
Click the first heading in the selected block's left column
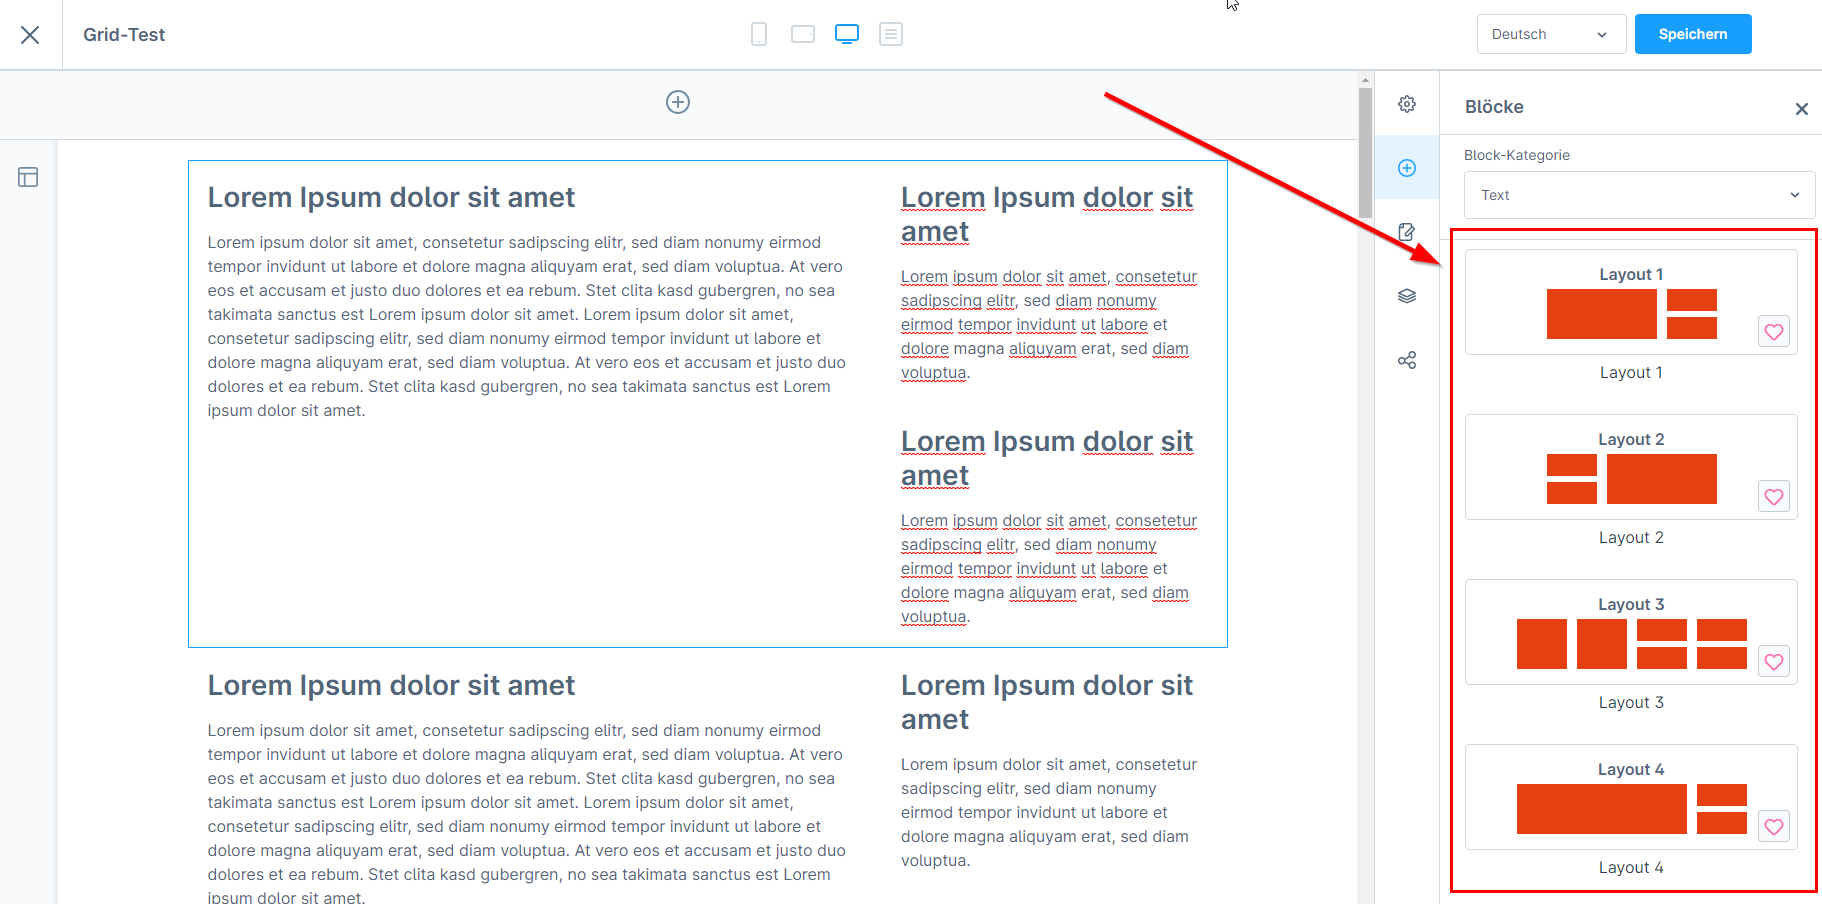[391, 197]
